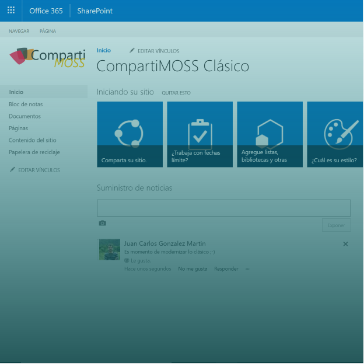
Task: Delete the post with X icon
Action: (346, 244)
